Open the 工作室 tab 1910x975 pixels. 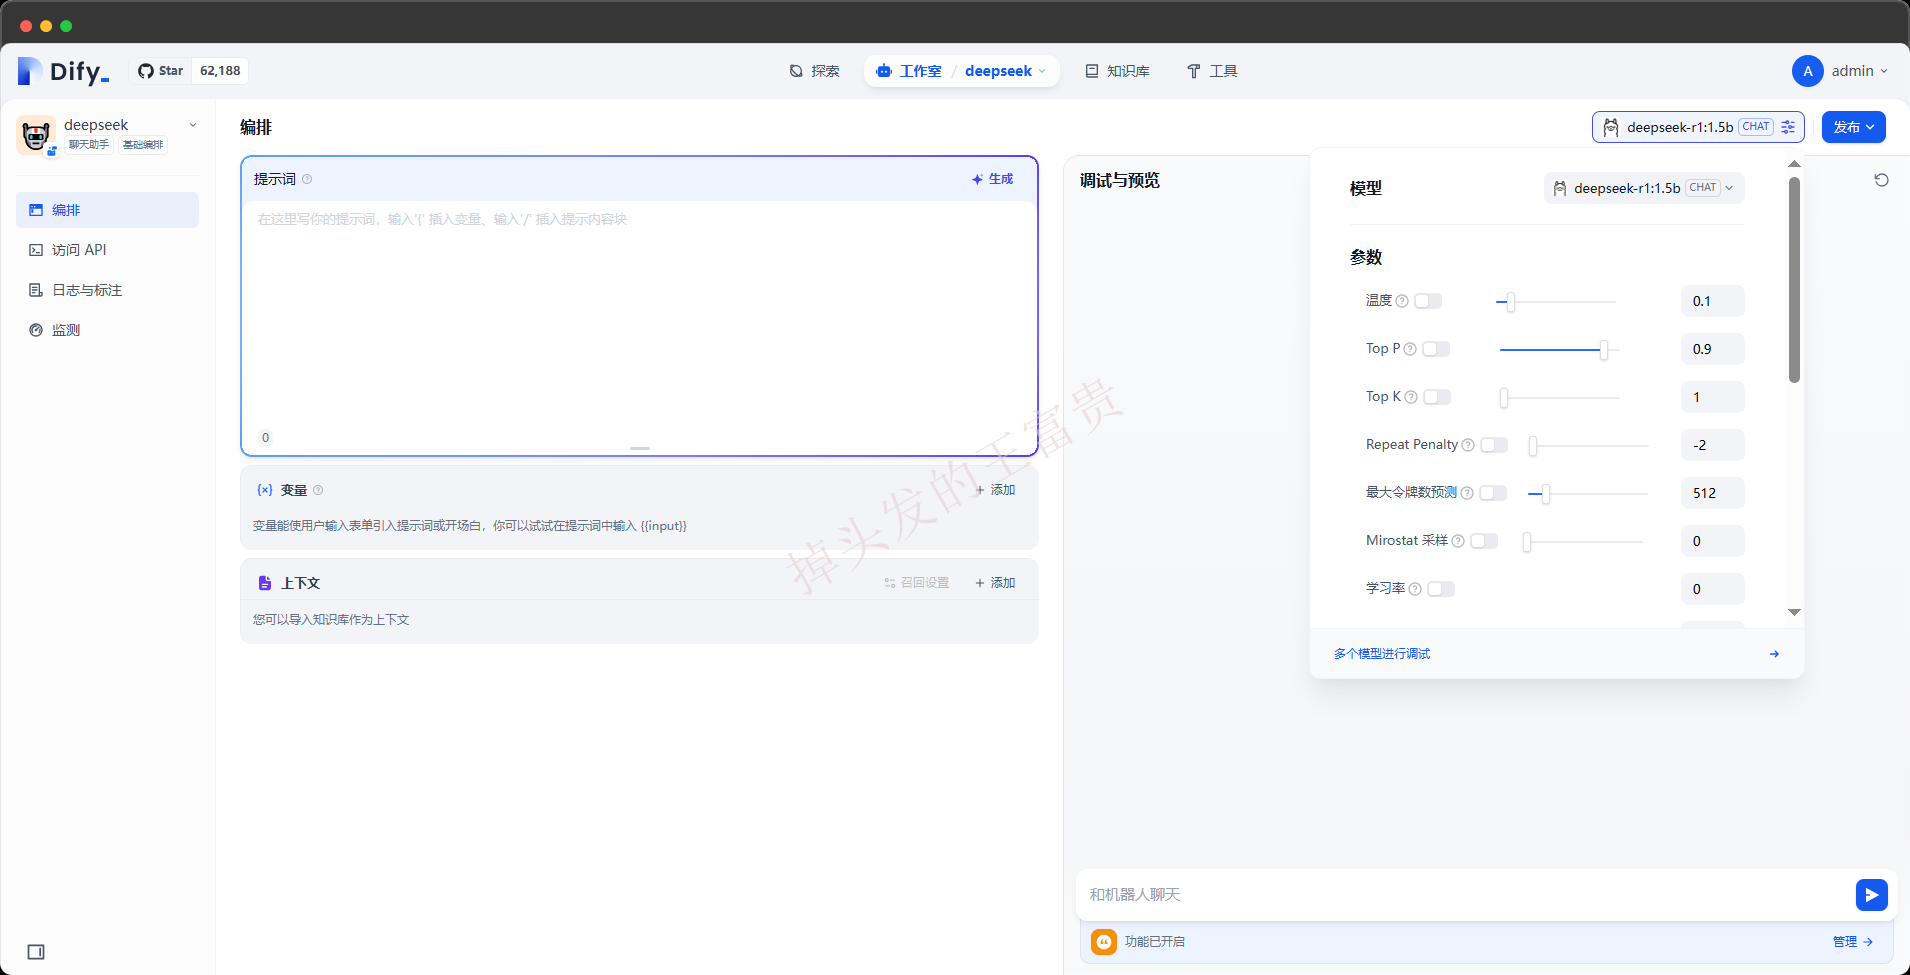(908, 71)
